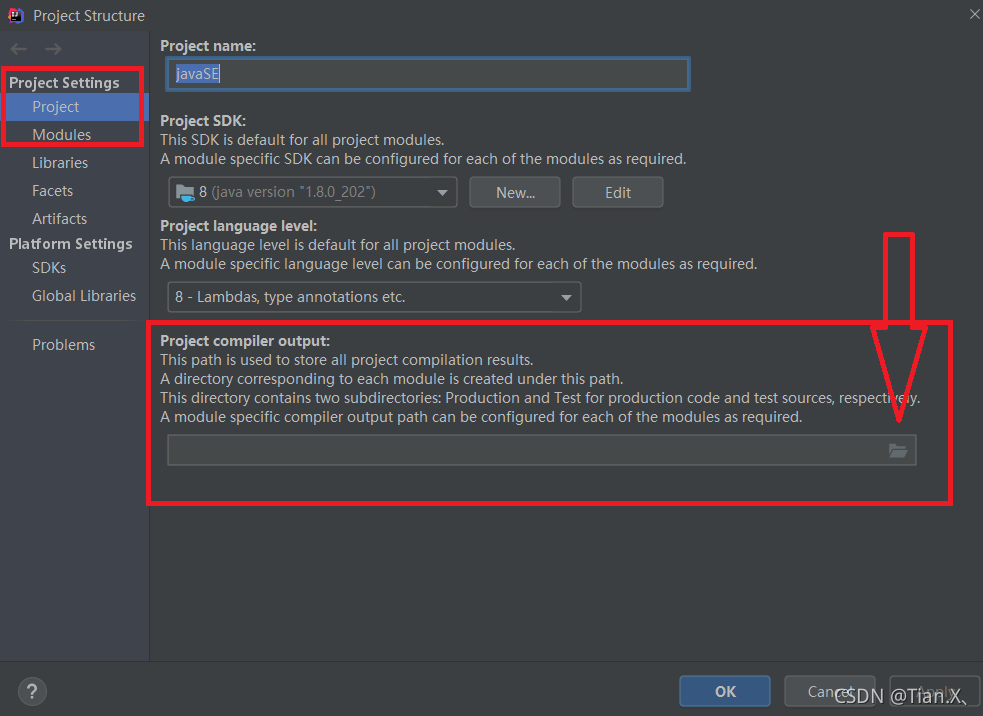Click the back navigation arrow

point(19,49)
